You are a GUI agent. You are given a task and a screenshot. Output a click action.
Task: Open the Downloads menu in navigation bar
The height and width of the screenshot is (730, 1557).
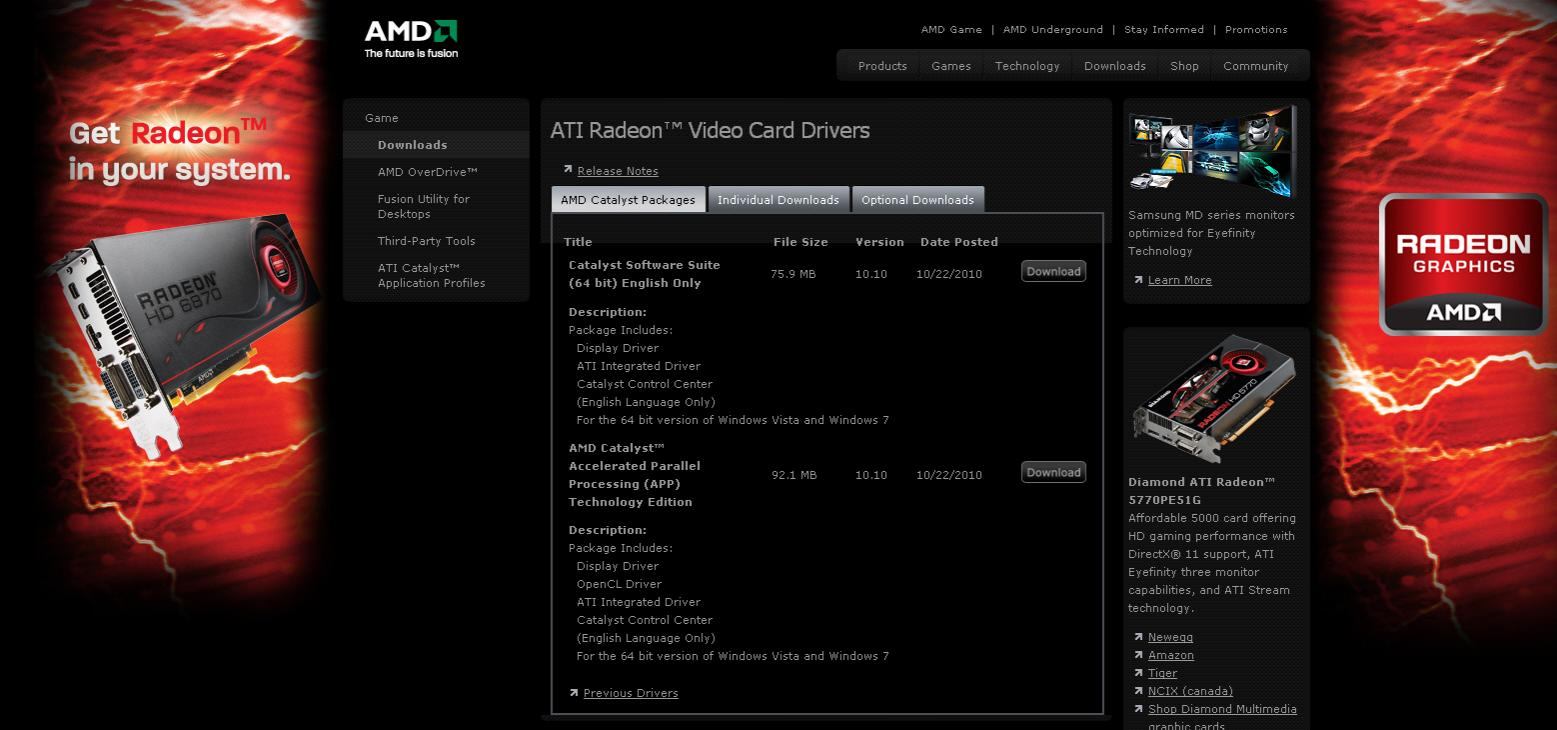(x=1115, y=66)
